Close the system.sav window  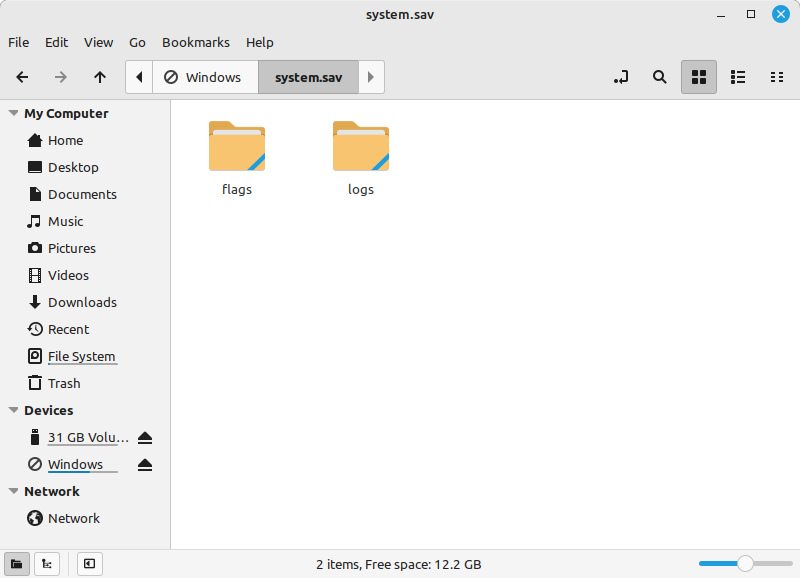pos(781,14)
